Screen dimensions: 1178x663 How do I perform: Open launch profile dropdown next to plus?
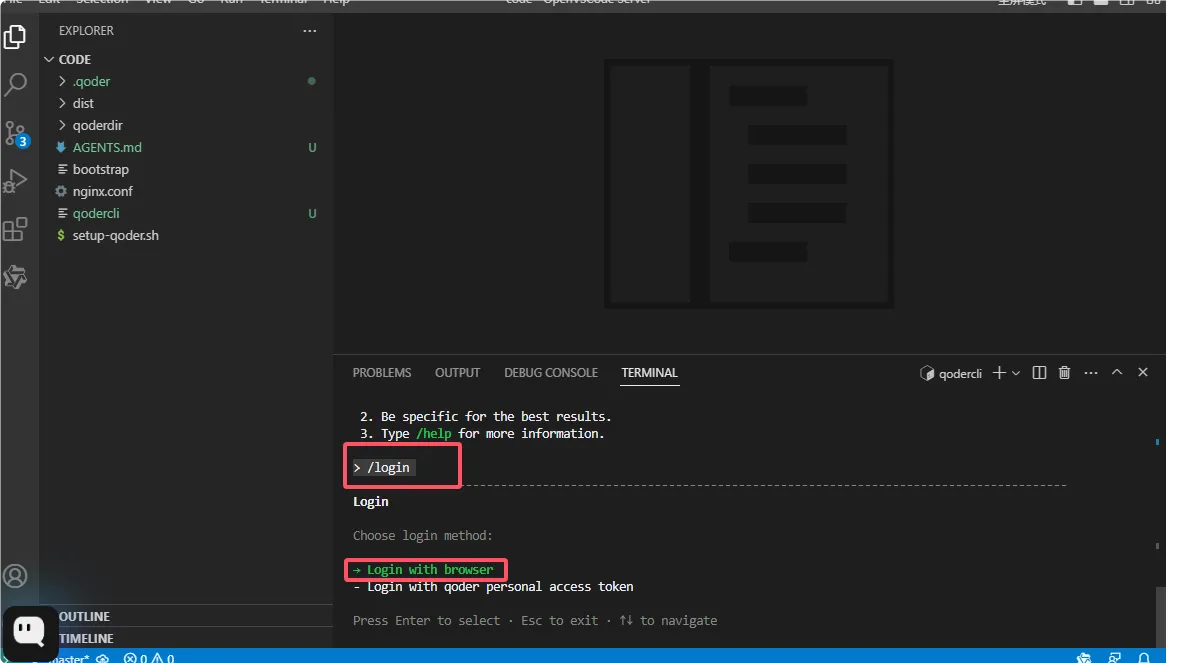(x=1016, y=374)
